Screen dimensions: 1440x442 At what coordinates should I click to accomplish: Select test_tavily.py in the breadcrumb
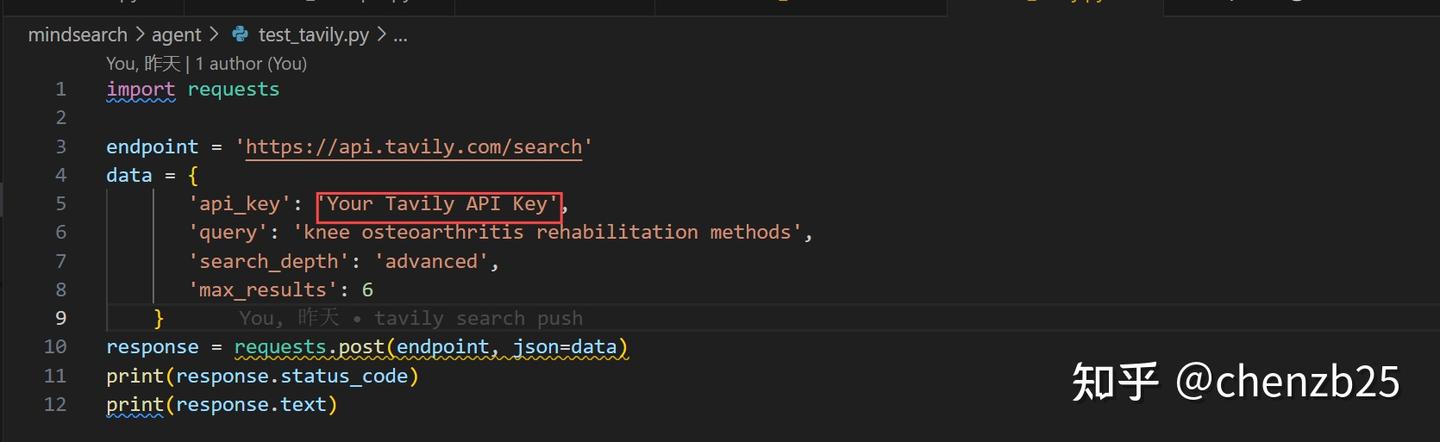tap(313, 35)
